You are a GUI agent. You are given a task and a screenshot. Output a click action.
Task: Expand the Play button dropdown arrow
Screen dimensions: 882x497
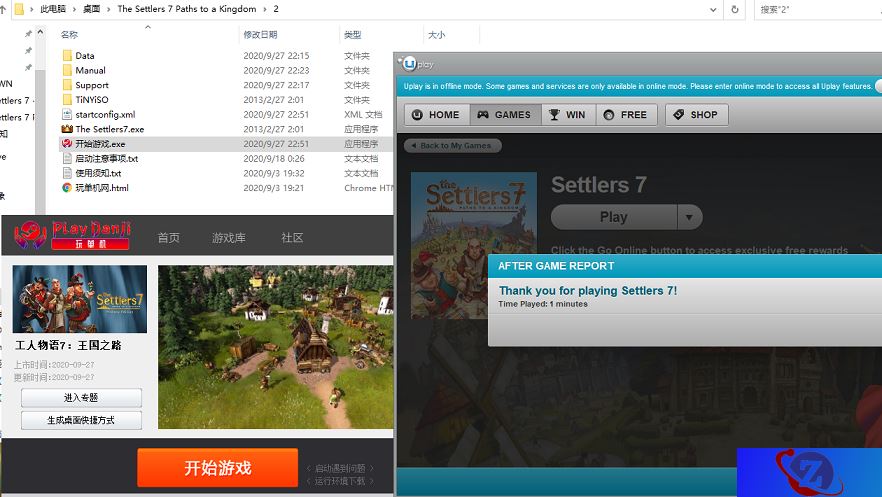[689, 217]
